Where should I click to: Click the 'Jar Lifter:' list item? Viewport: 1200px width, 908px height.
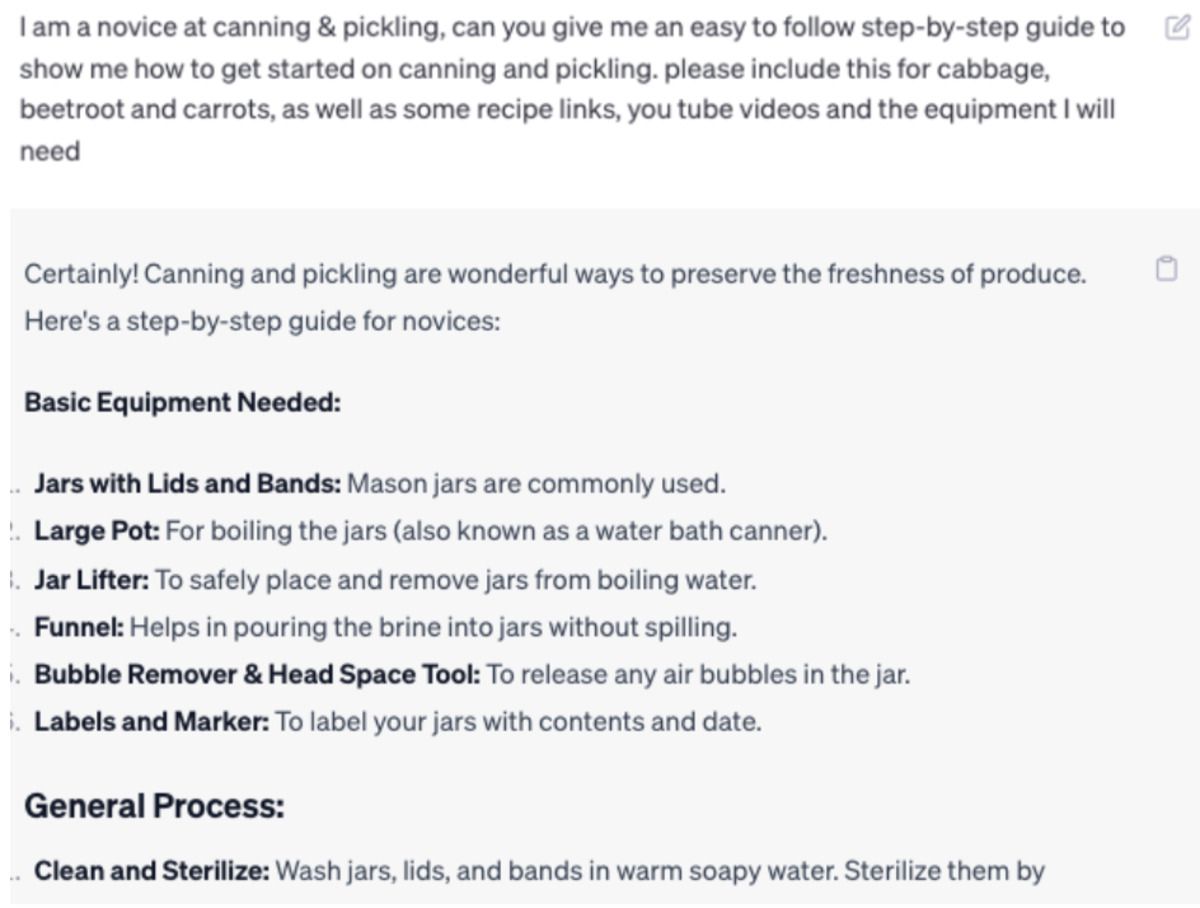click(395, 580)
